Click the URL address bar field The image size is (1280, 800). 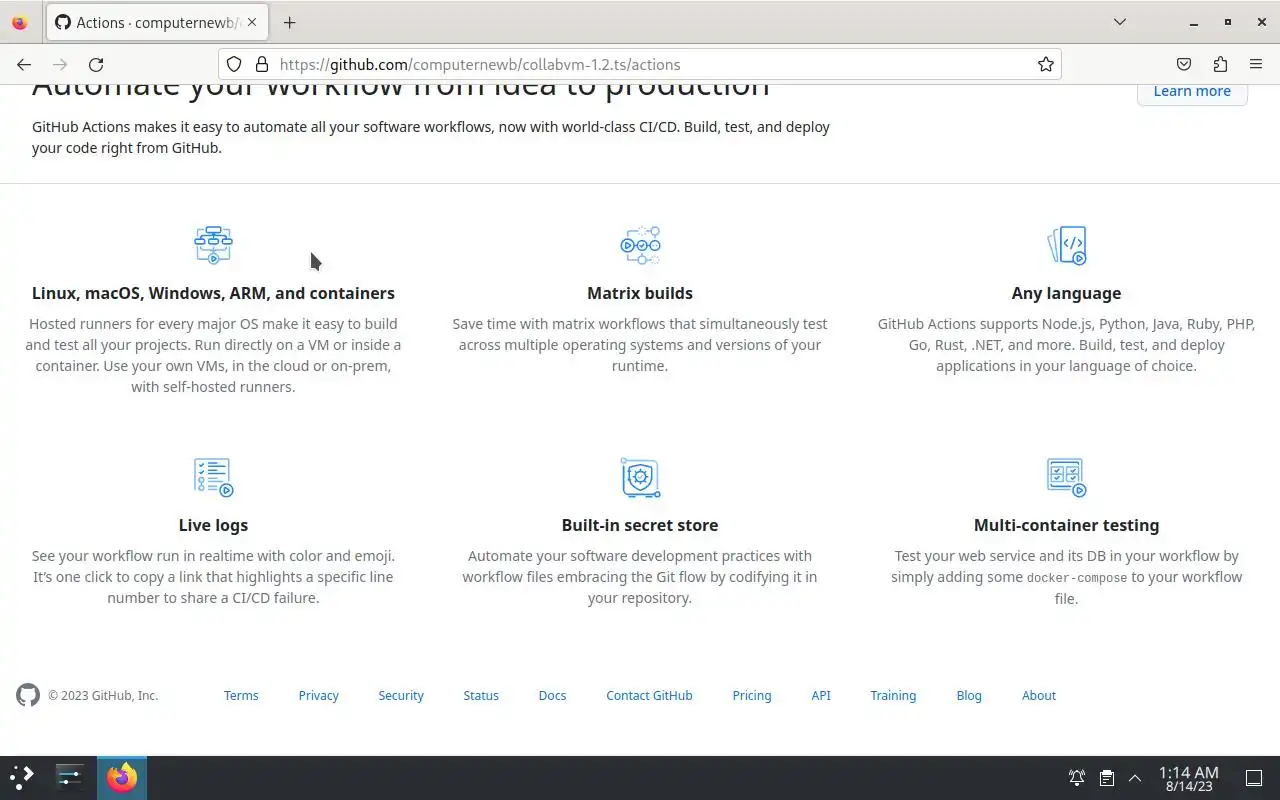pos(640,64)
